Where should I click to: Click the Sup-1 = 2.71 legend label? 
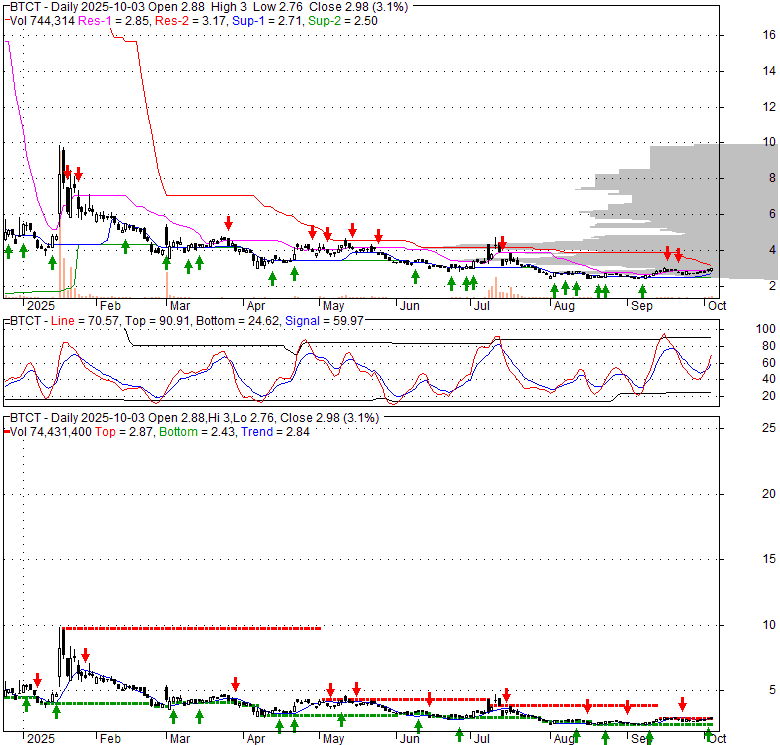(x=267, y=21)
